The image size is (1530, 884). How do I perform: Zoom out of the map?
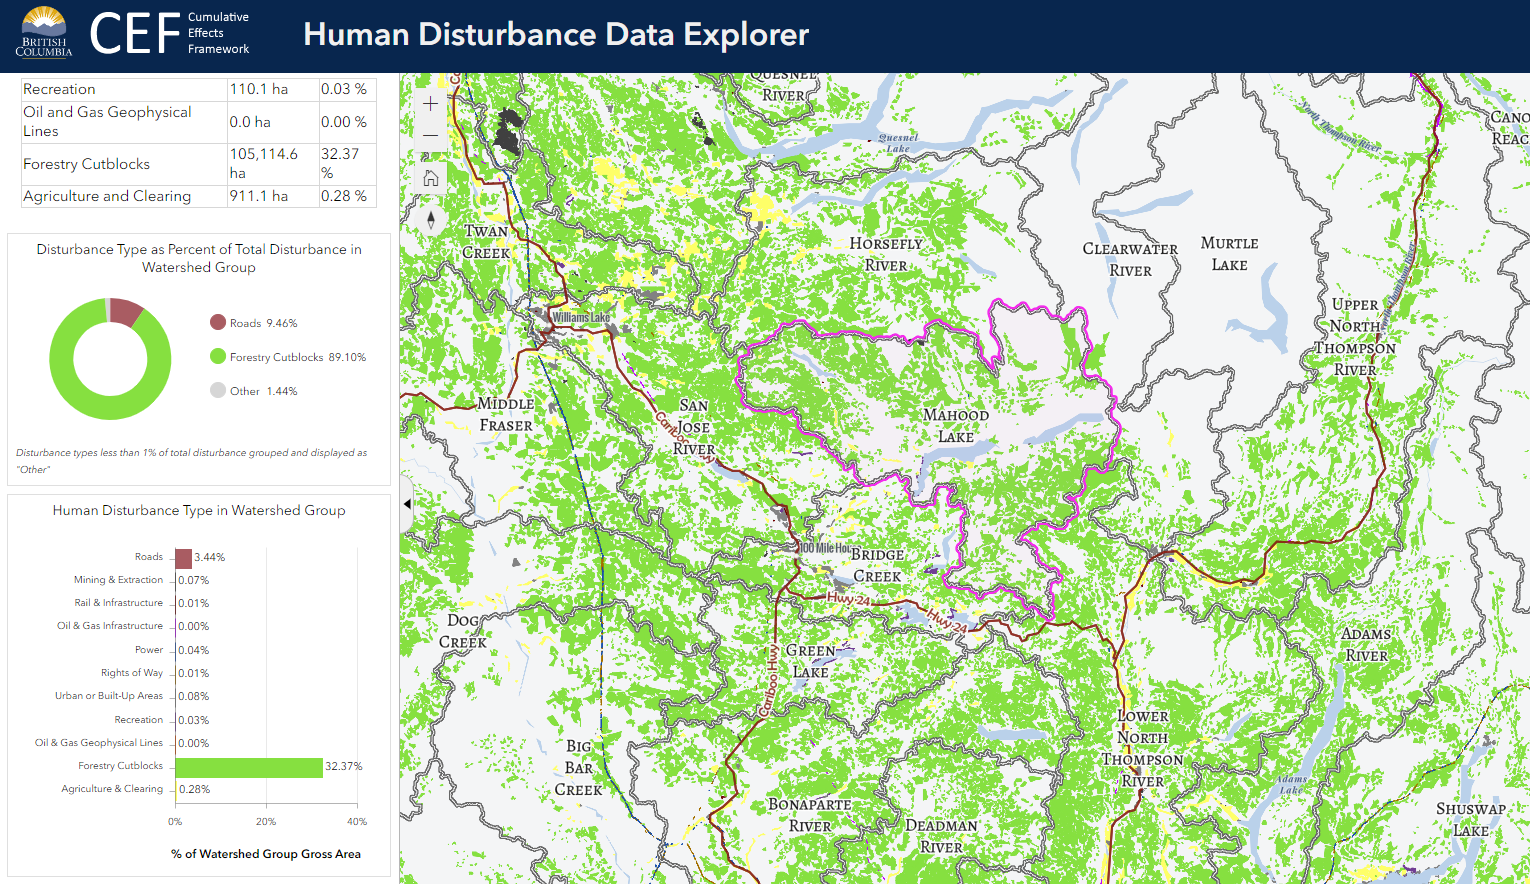click(431, 136)
